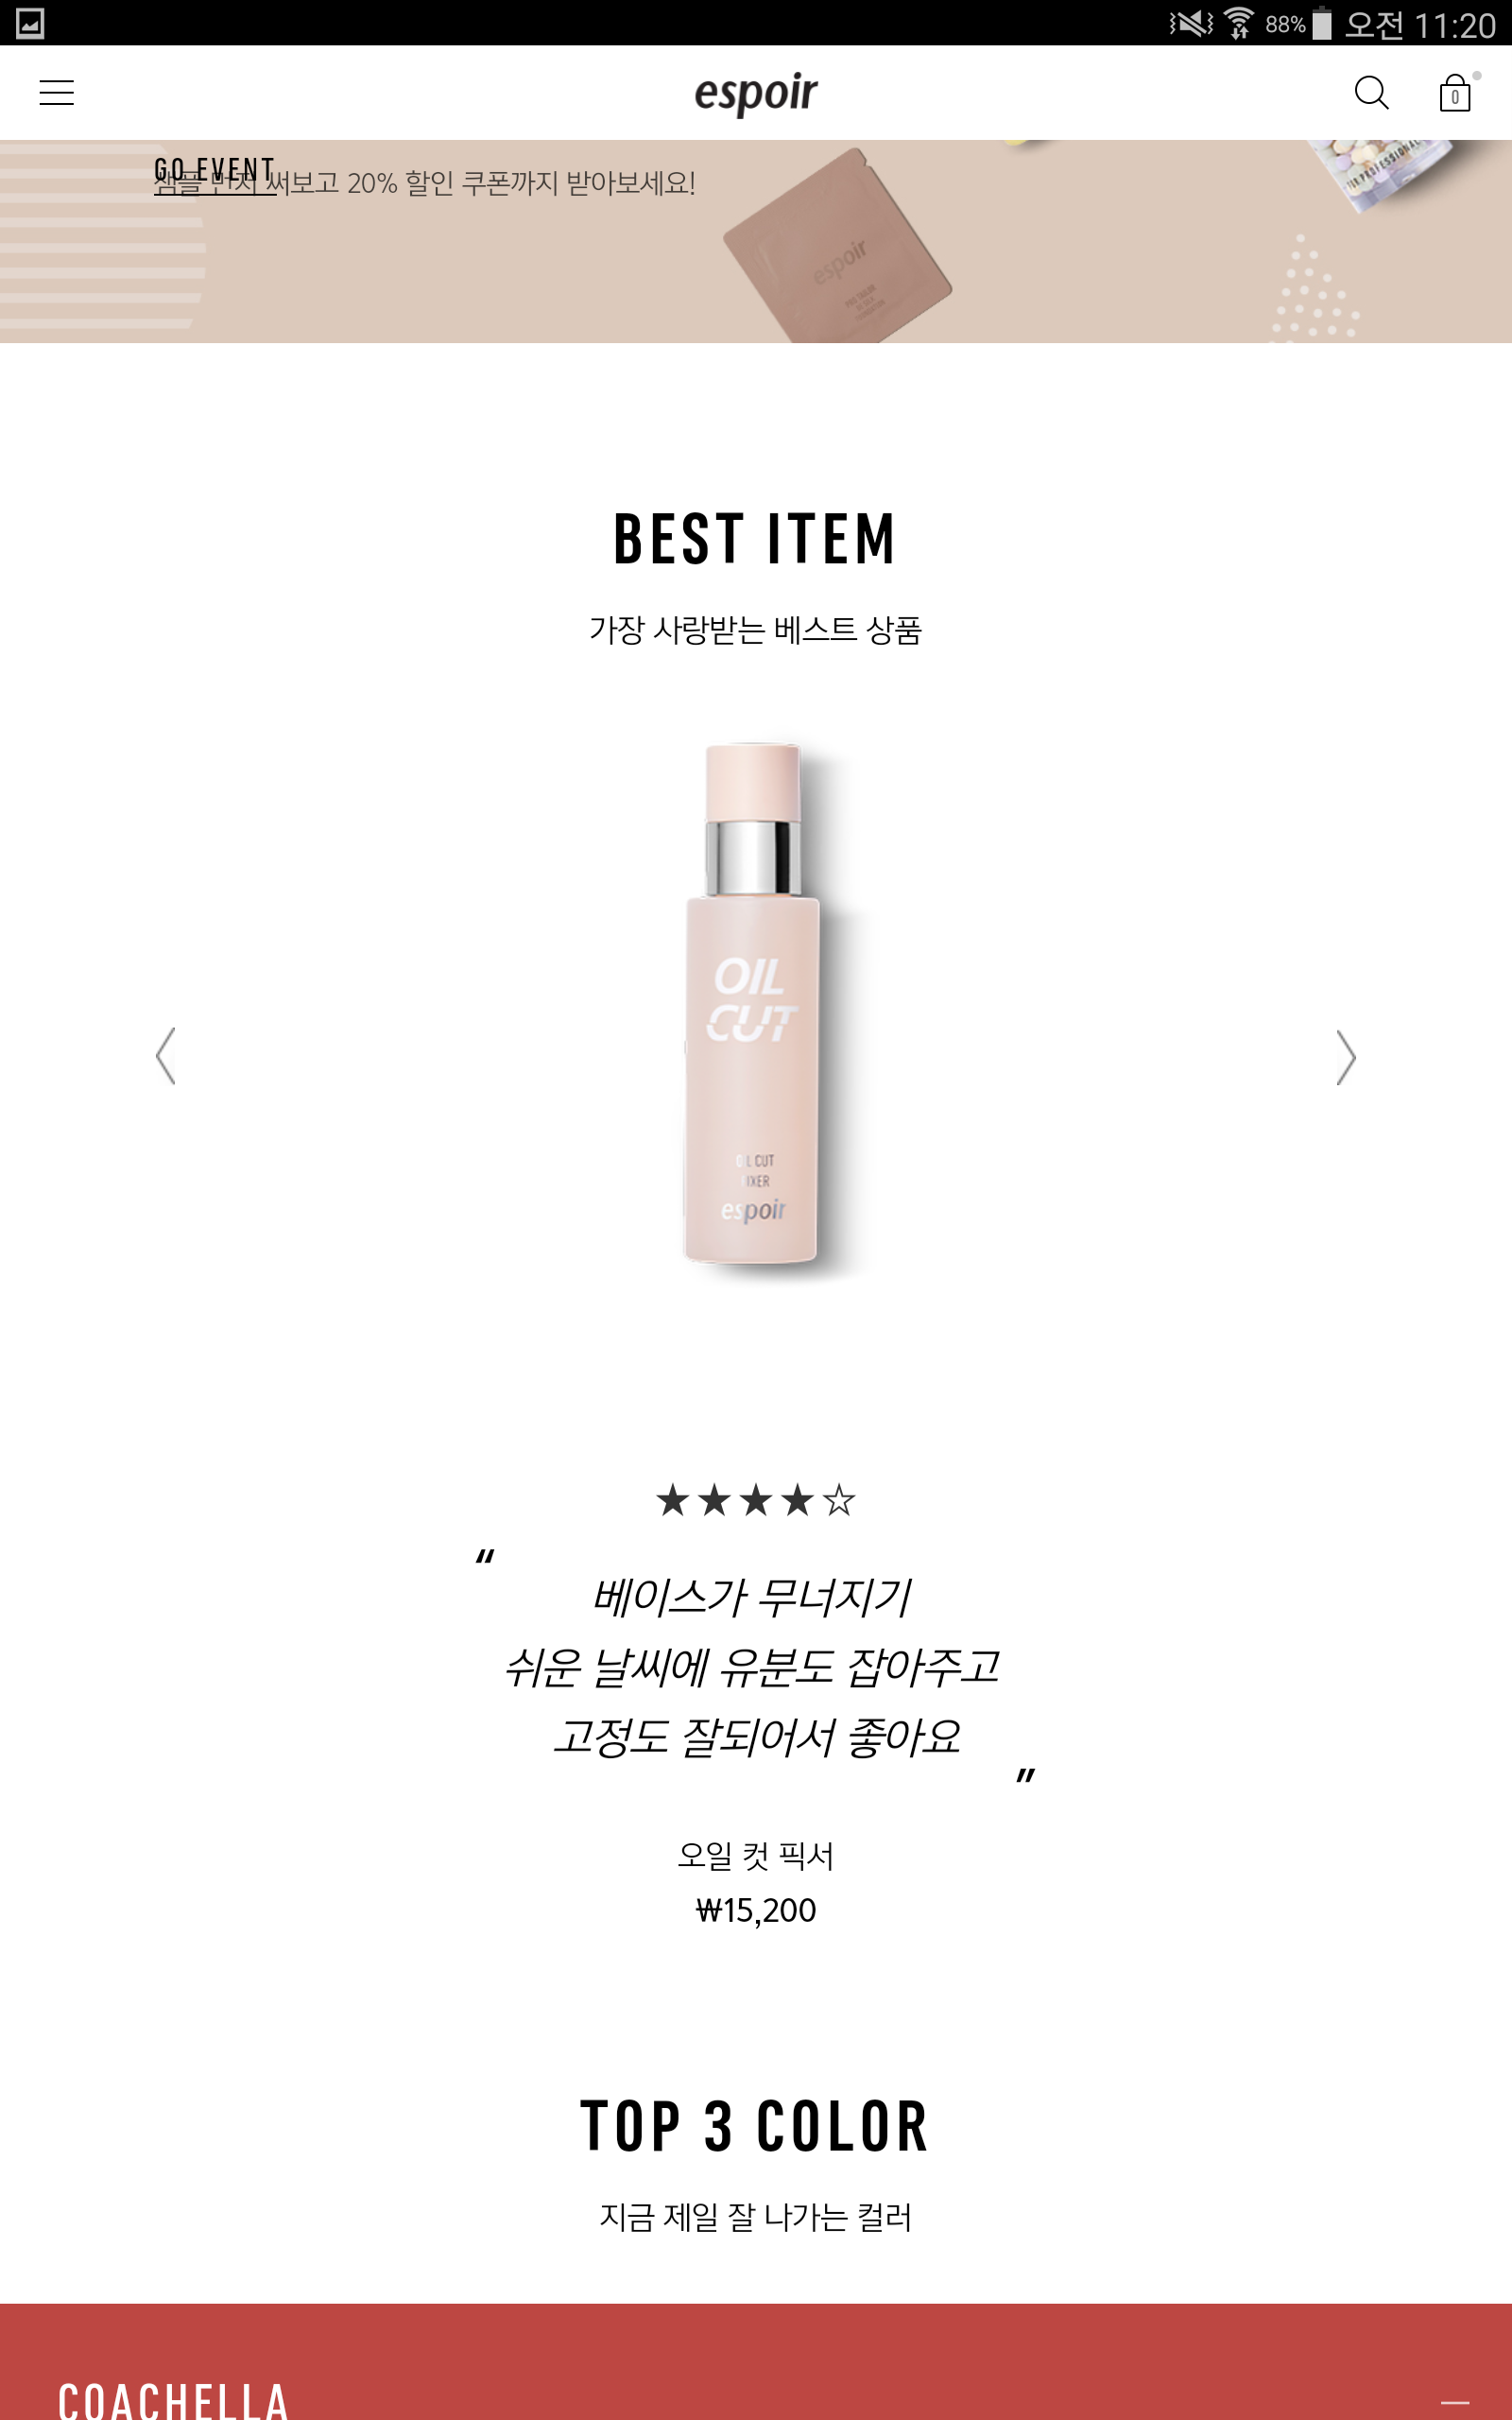The width and height of the screenshot is (1512, 2420).
Task: Open the hamburger menu
Action: [56, 93]
